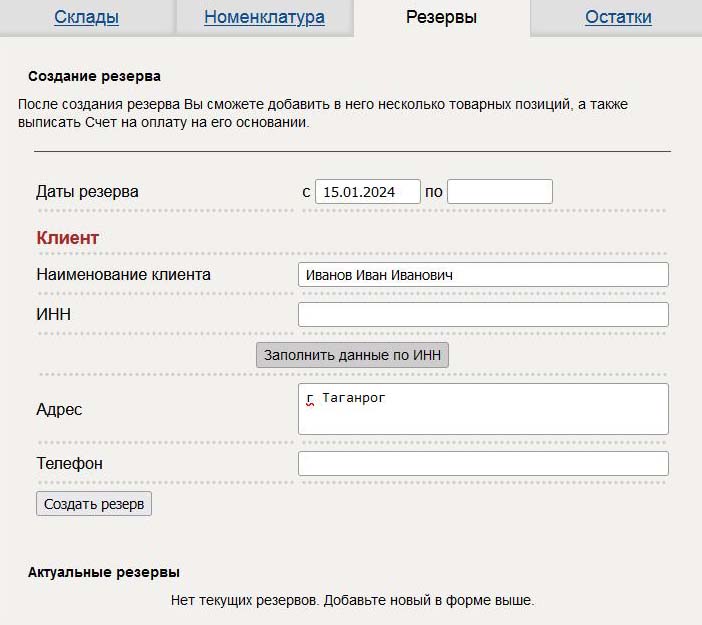The width and height of the screenshot is (702, 625).
Task: Switch to the Номенклатура tab
Action: pos(264,17)
